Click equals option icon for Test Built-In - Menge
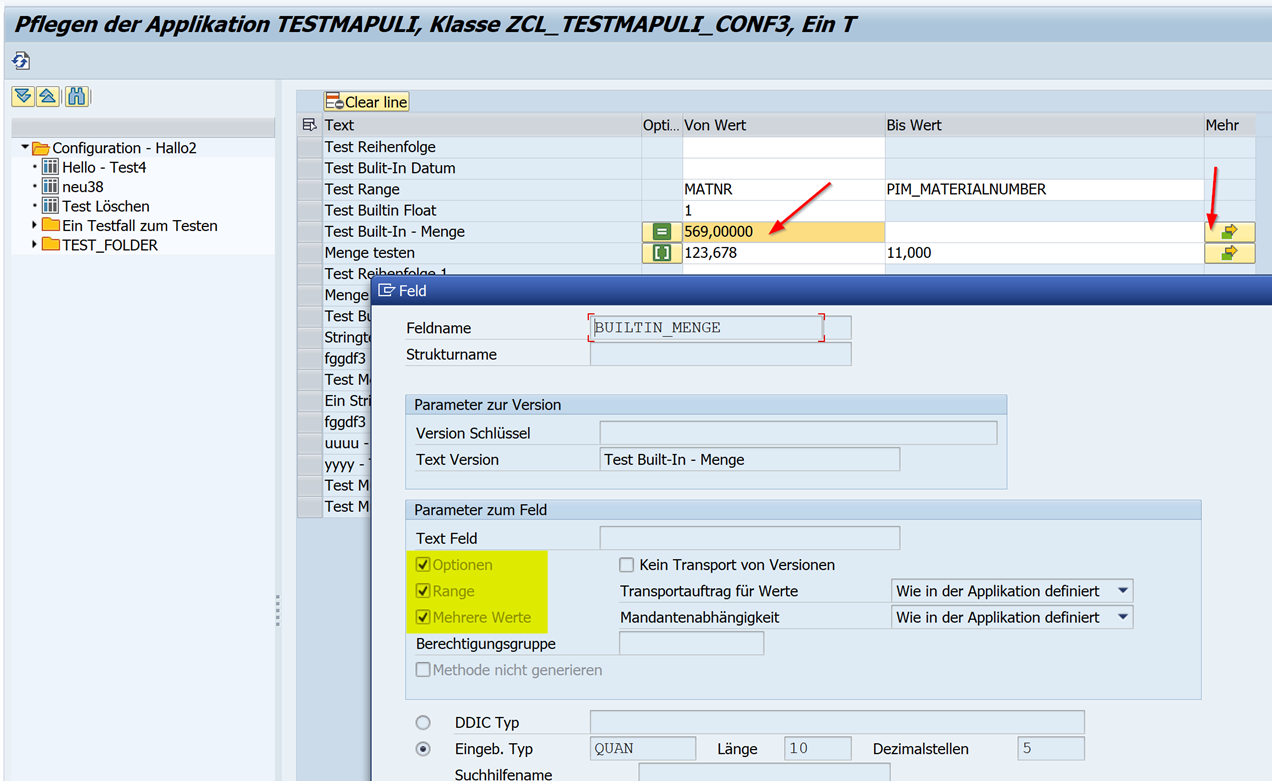 click(x=661, y=232)
